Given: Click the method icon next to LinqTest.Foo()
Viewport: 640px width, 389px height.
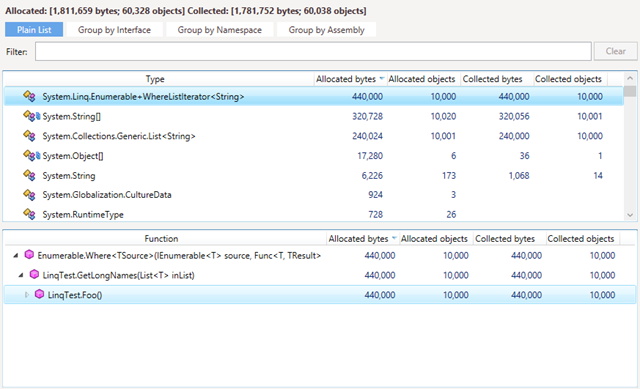Looking at the screenshot, I should click(39, 294).
